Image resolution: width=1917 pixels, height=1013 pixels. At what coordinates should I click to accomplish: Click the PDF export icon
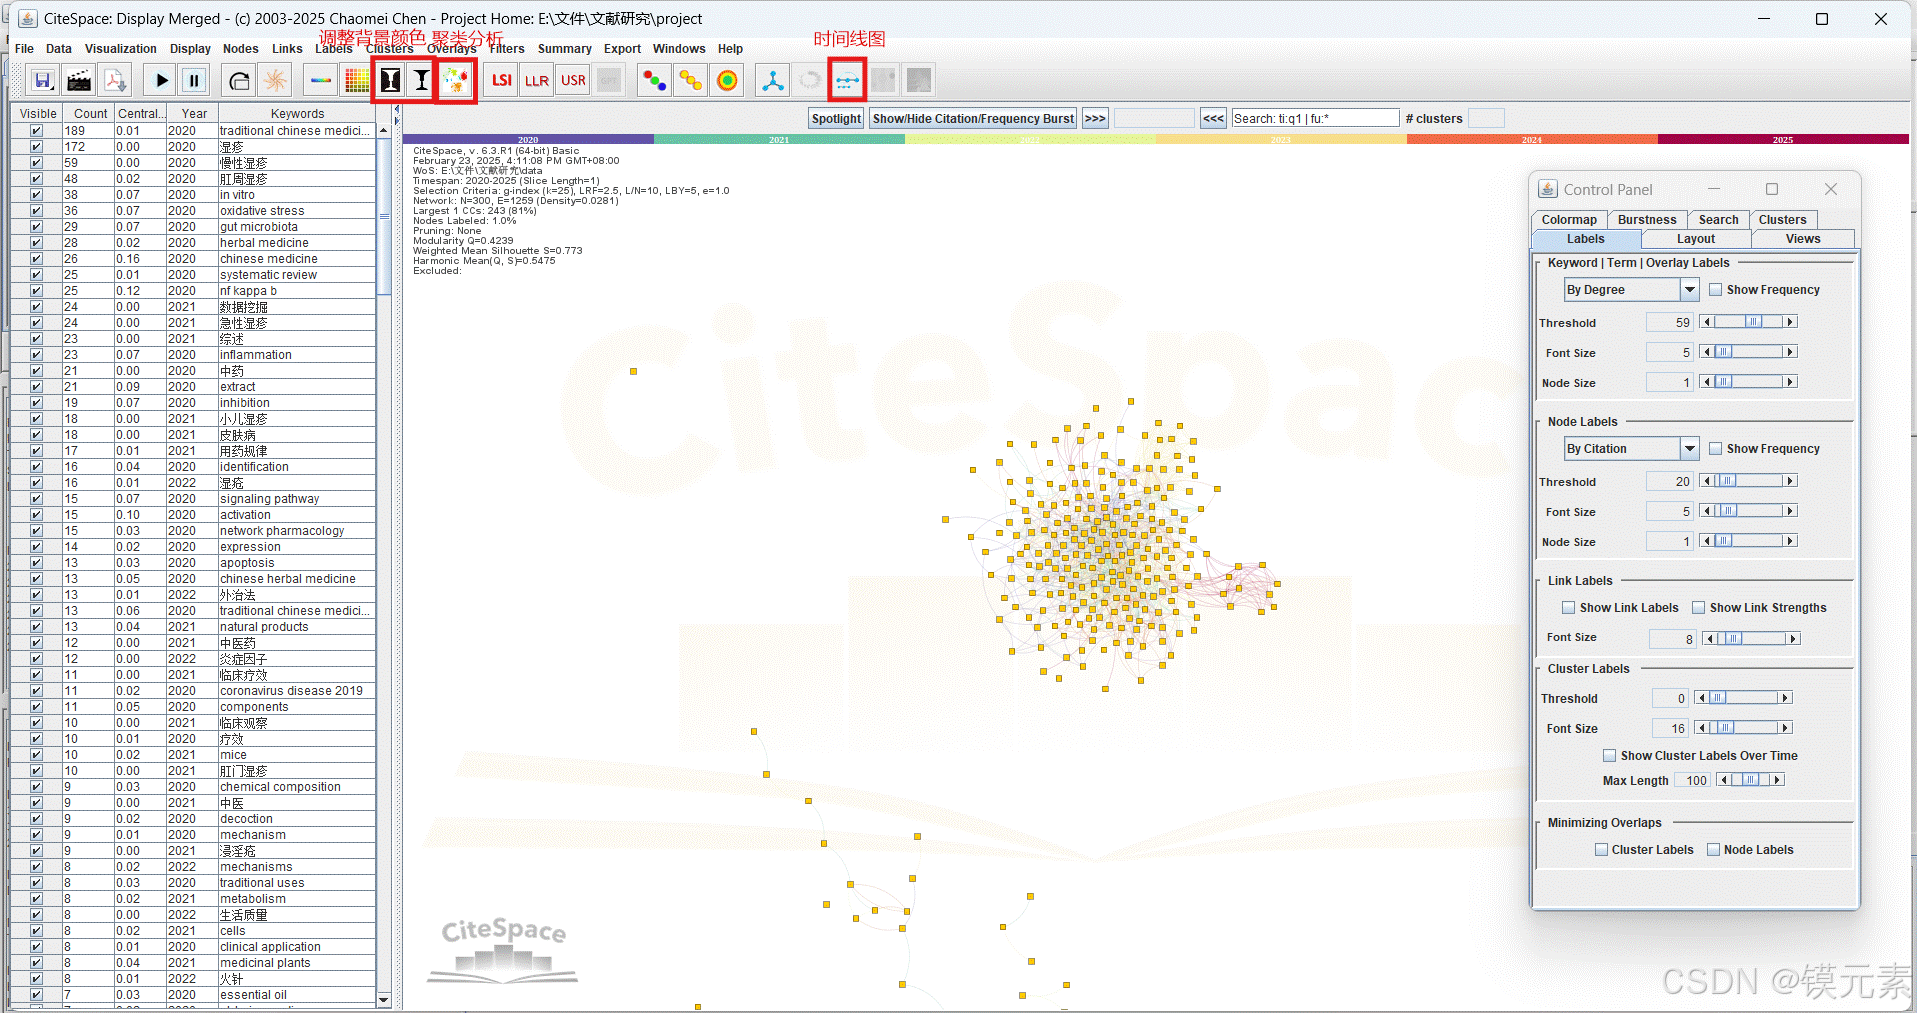(115, 81)
